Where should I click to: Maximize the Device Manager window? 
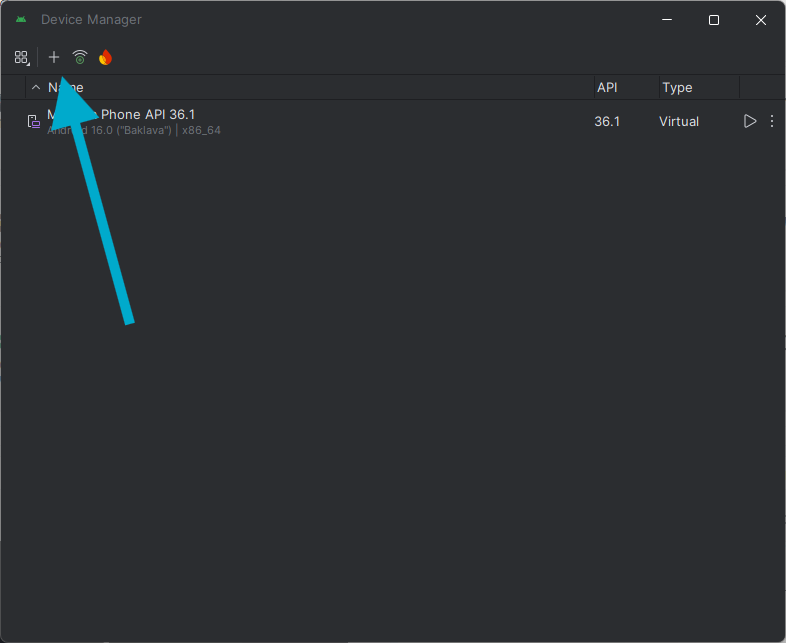pos(714,20)
